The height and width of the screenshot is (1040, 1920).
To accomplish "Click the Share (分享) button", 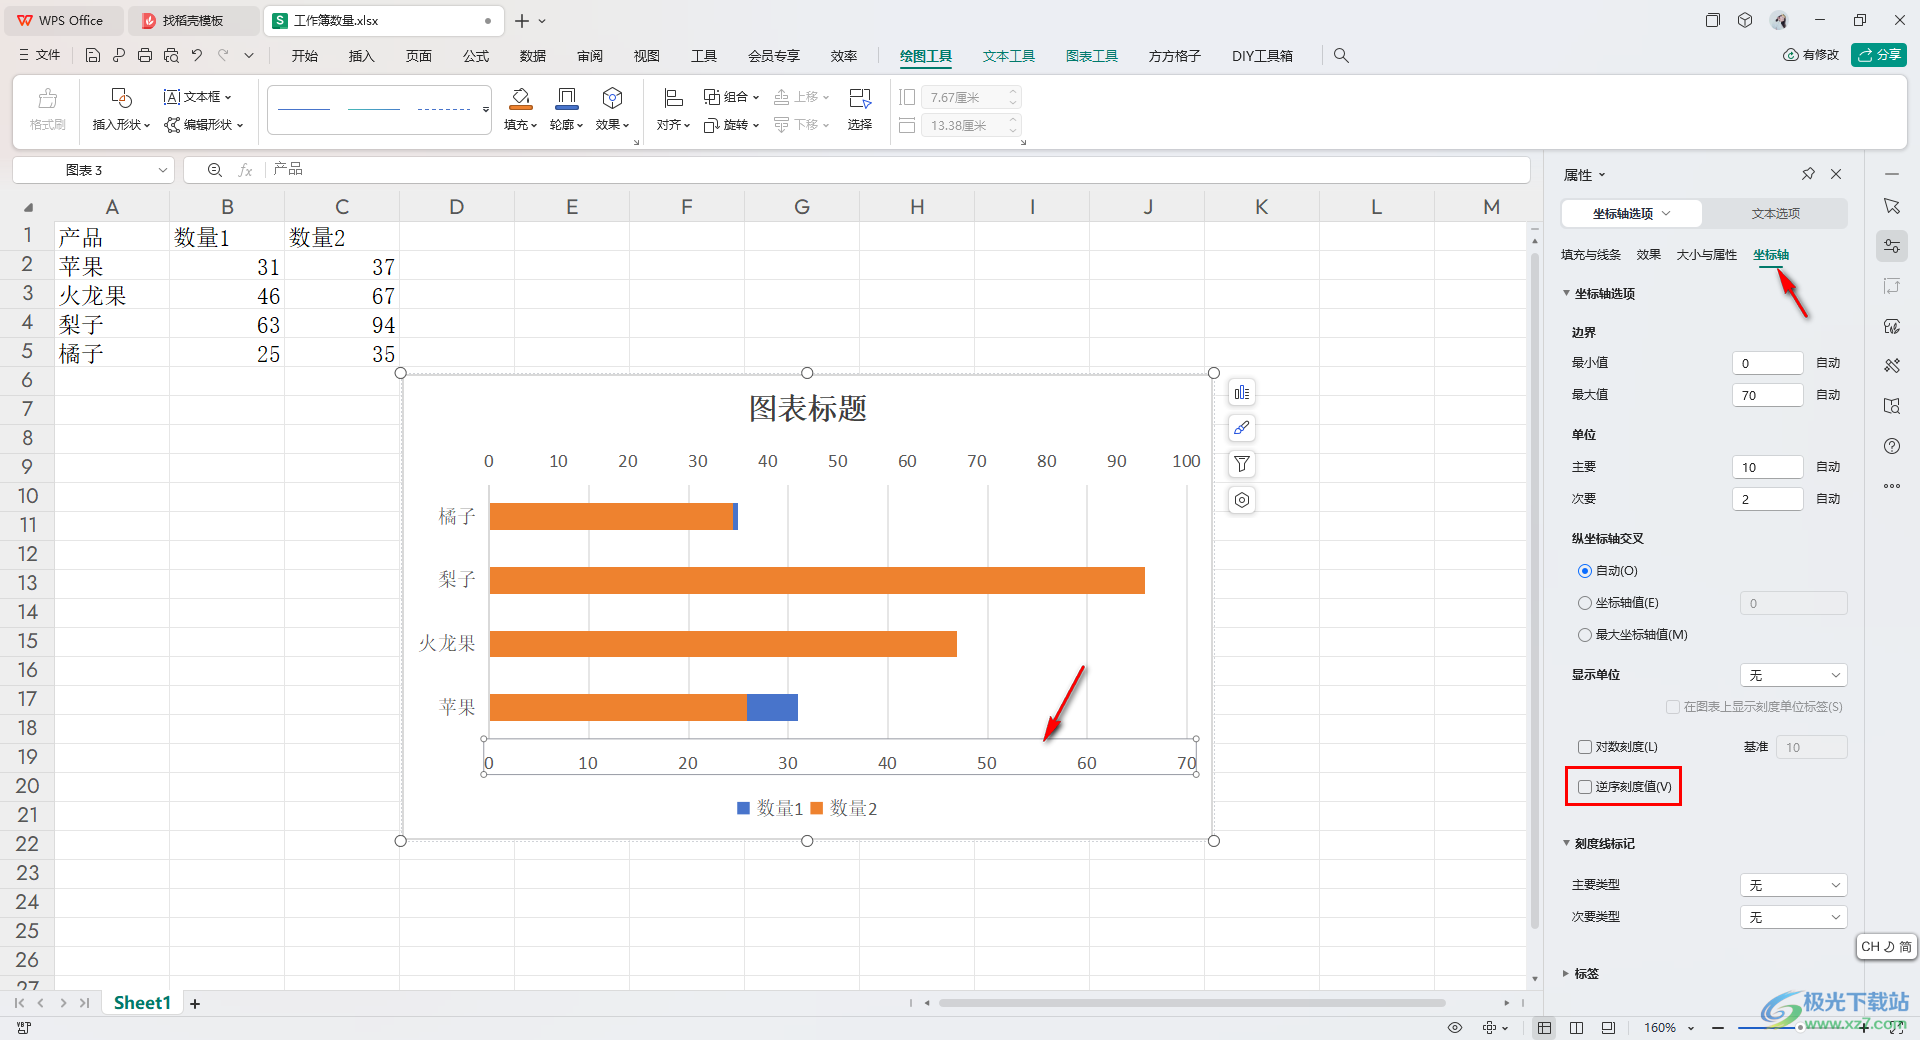I will 1879,55.
